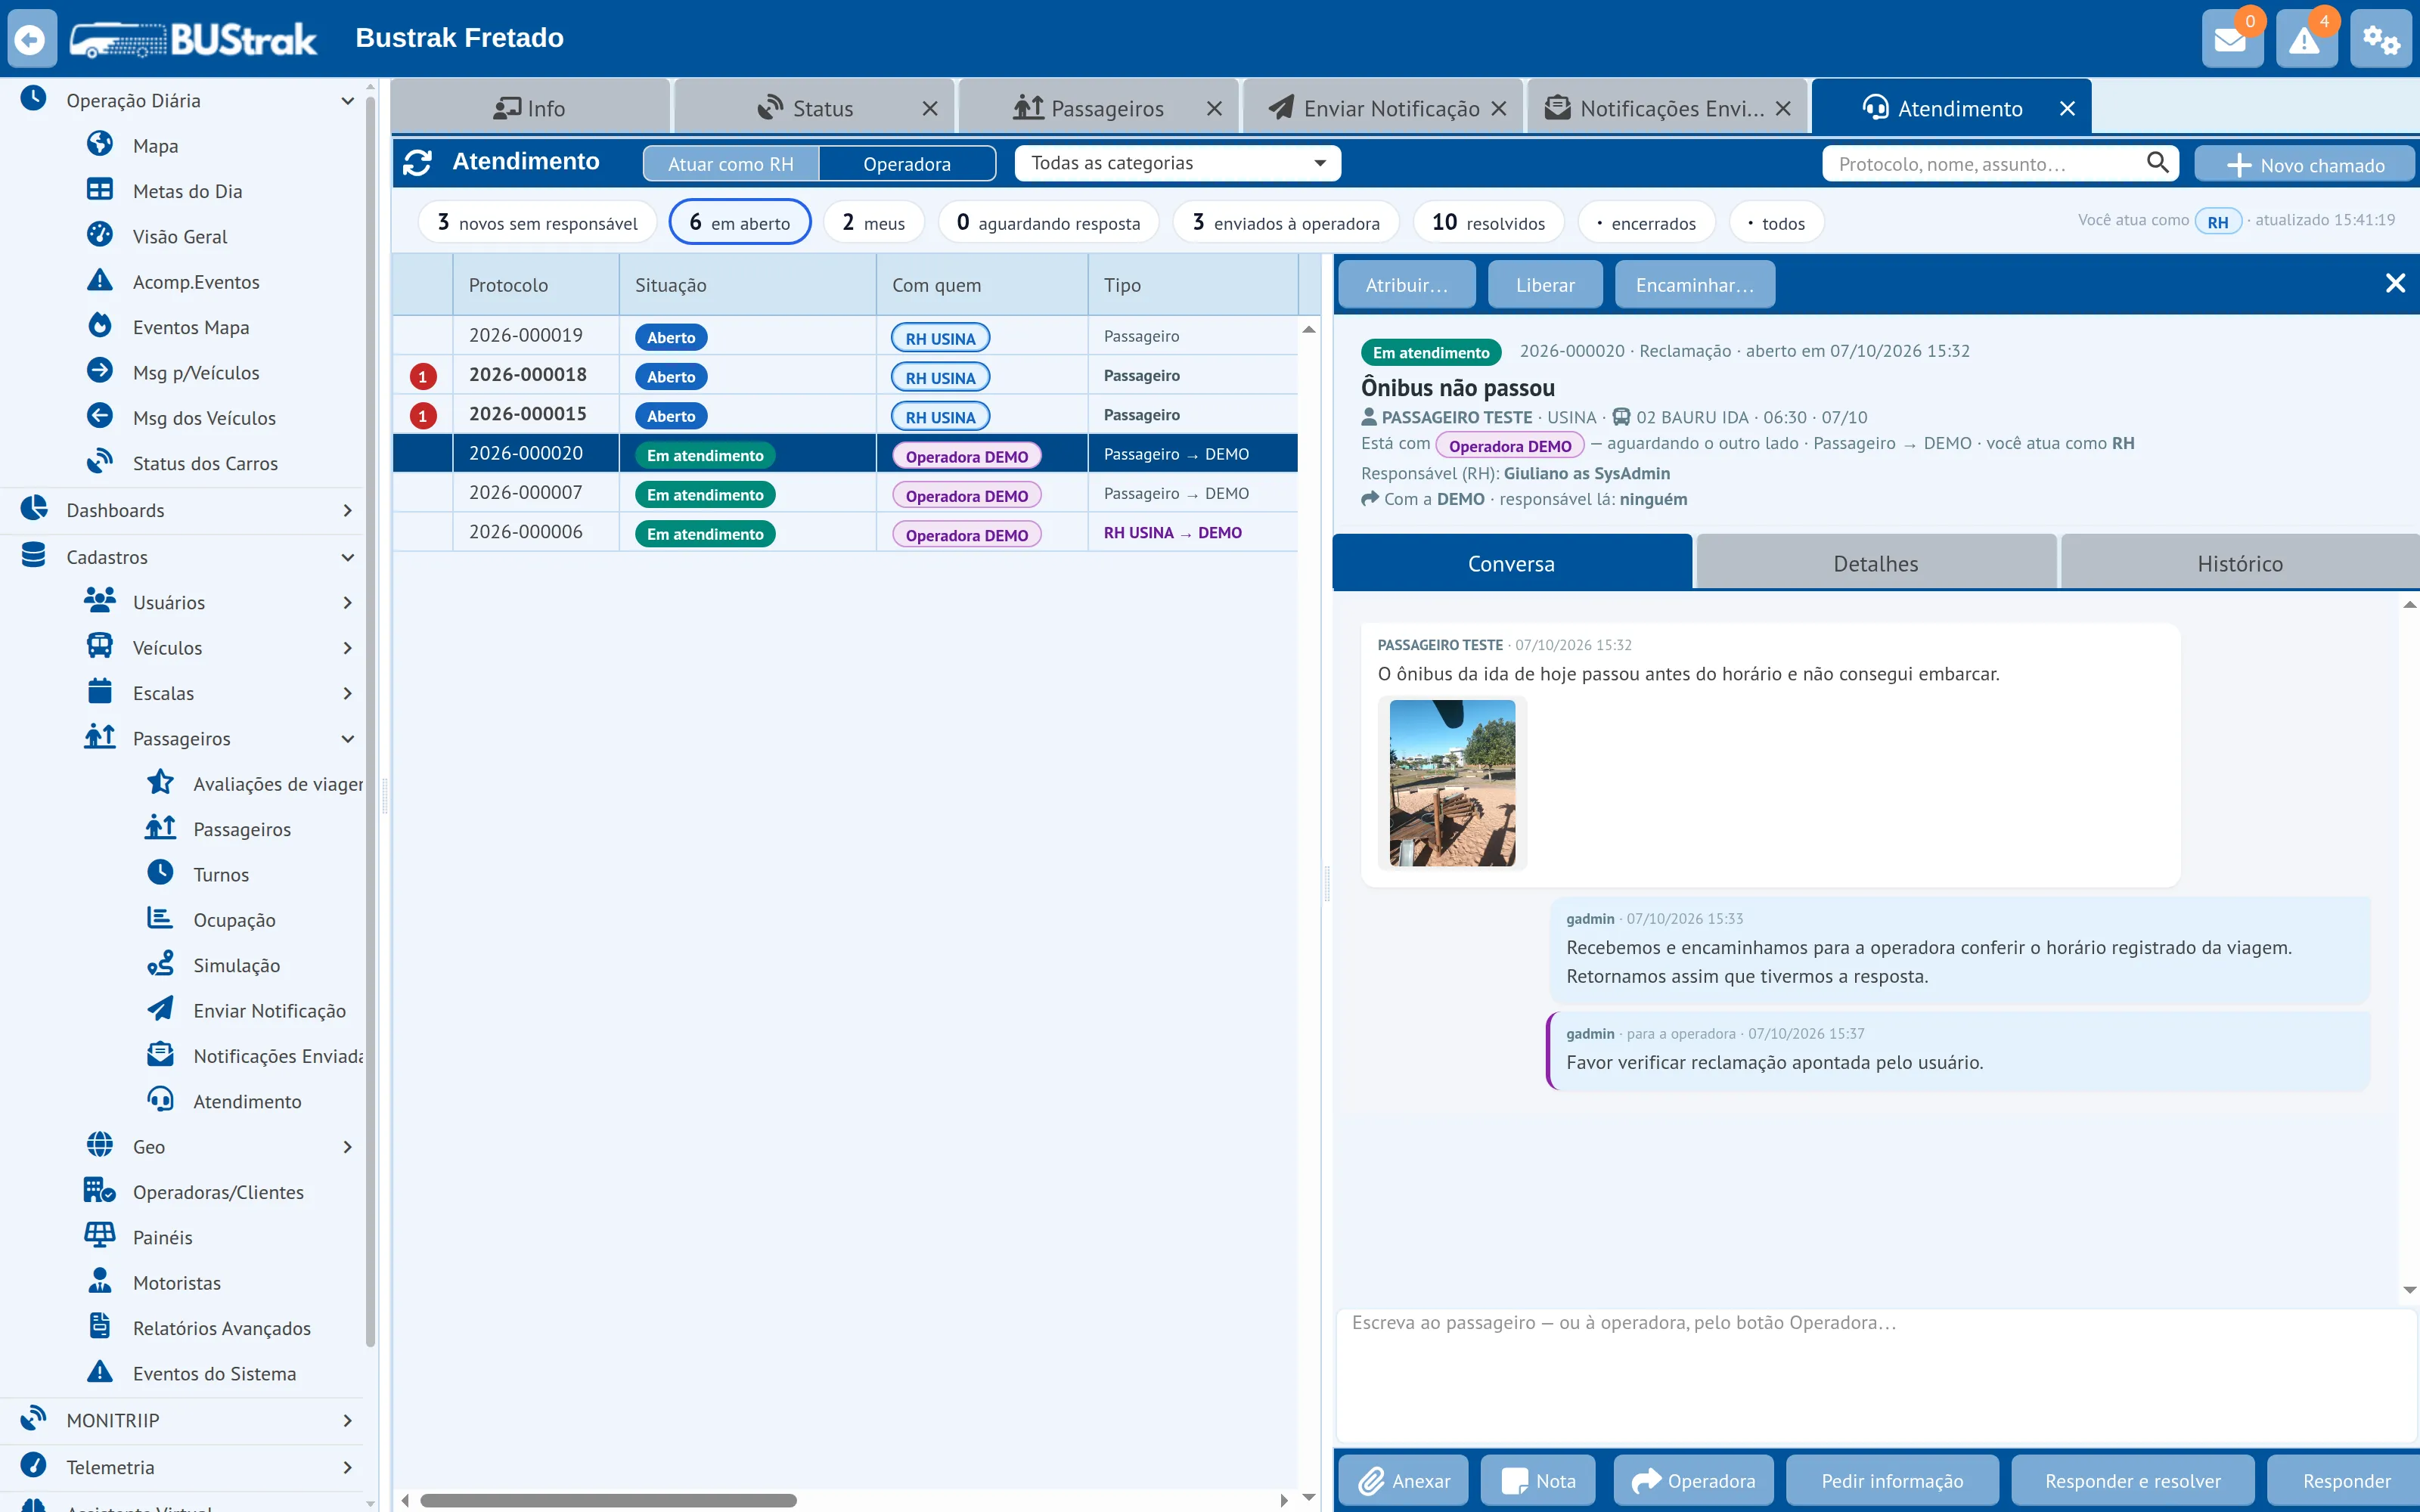Click the Responder e resolver button
Image resolution: width=2420 pixels, height=1512 pixels.
click(x=2132, y=1480)
